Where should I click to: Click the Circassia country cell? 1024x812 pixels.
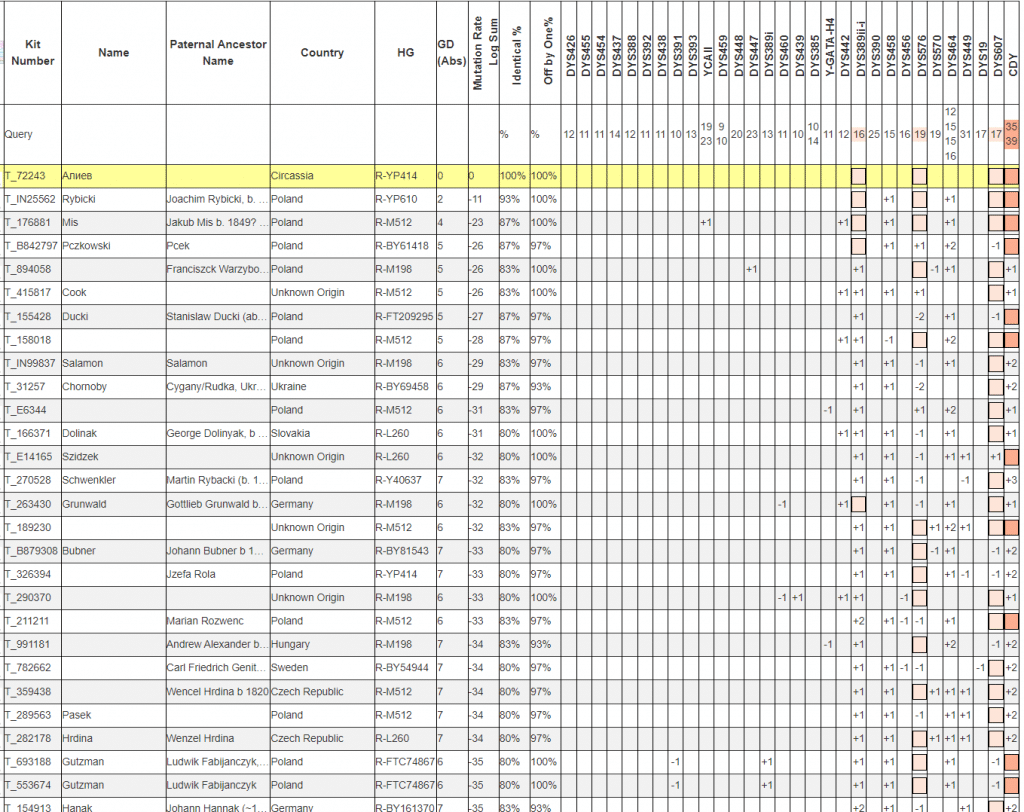[x=292, y=176]
